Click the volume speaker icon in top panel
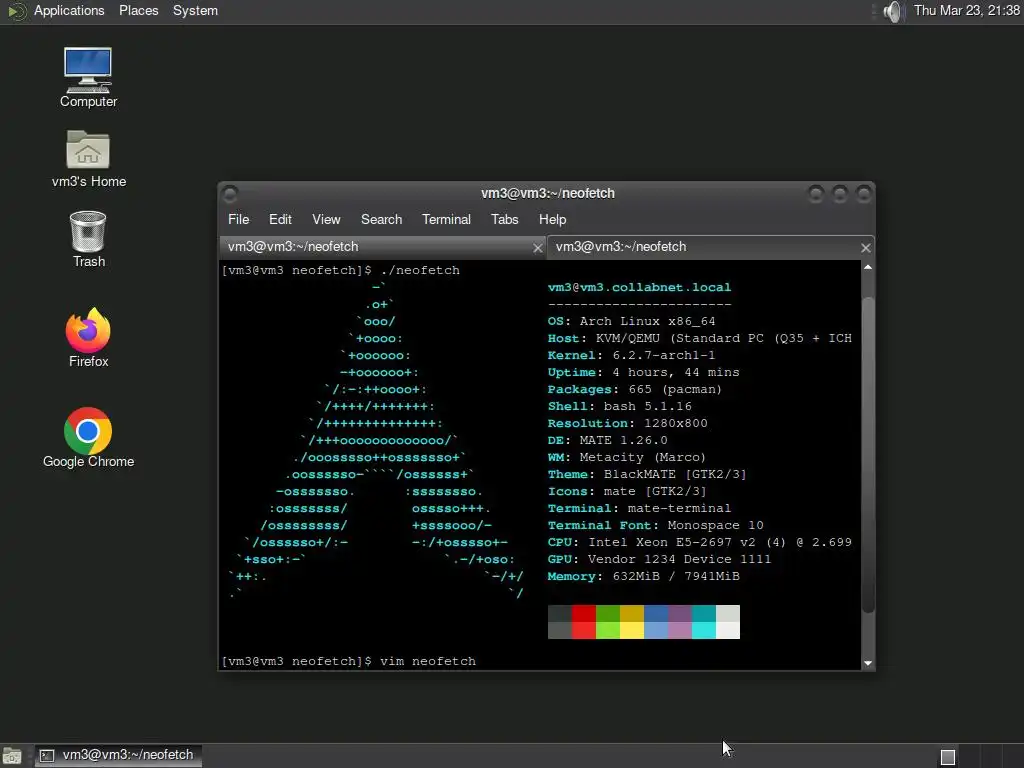This screenshot has width=1024, height=768. pyautogui.click(x=892, y=11)
